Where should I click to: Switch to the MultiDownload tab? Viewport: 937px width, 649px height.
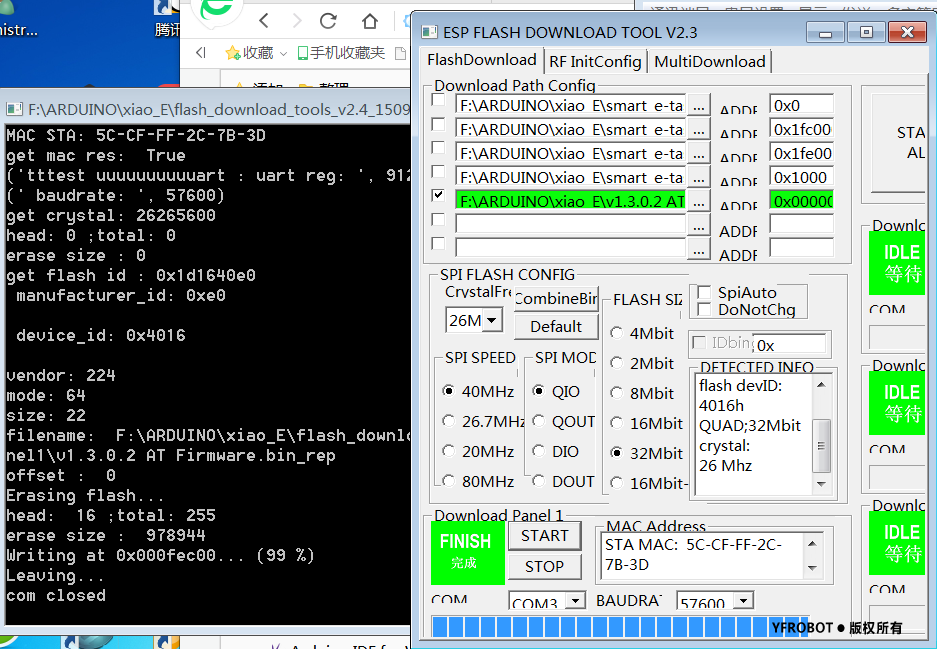tap(709, 61)
